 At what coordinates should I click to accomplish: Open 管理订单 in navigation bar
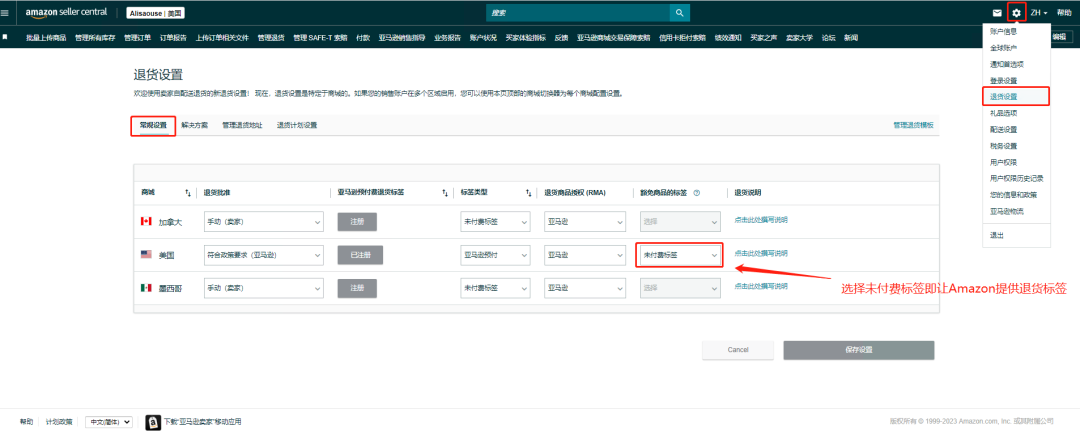tap(137, 38)
